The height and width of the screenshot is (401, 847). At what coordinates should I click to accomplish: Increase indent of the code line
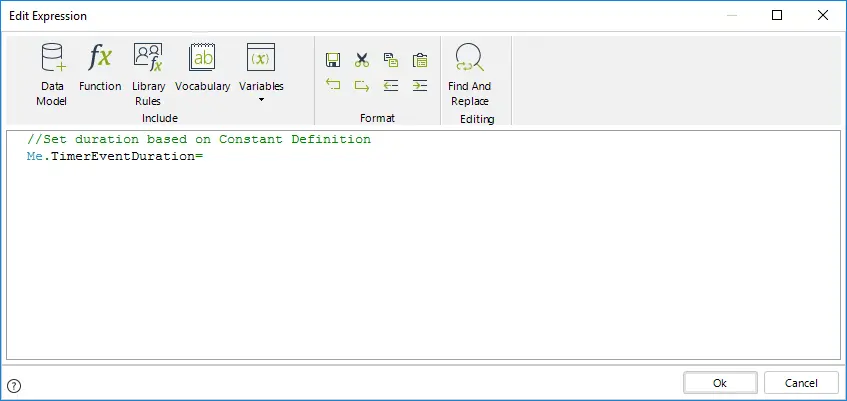420,85
